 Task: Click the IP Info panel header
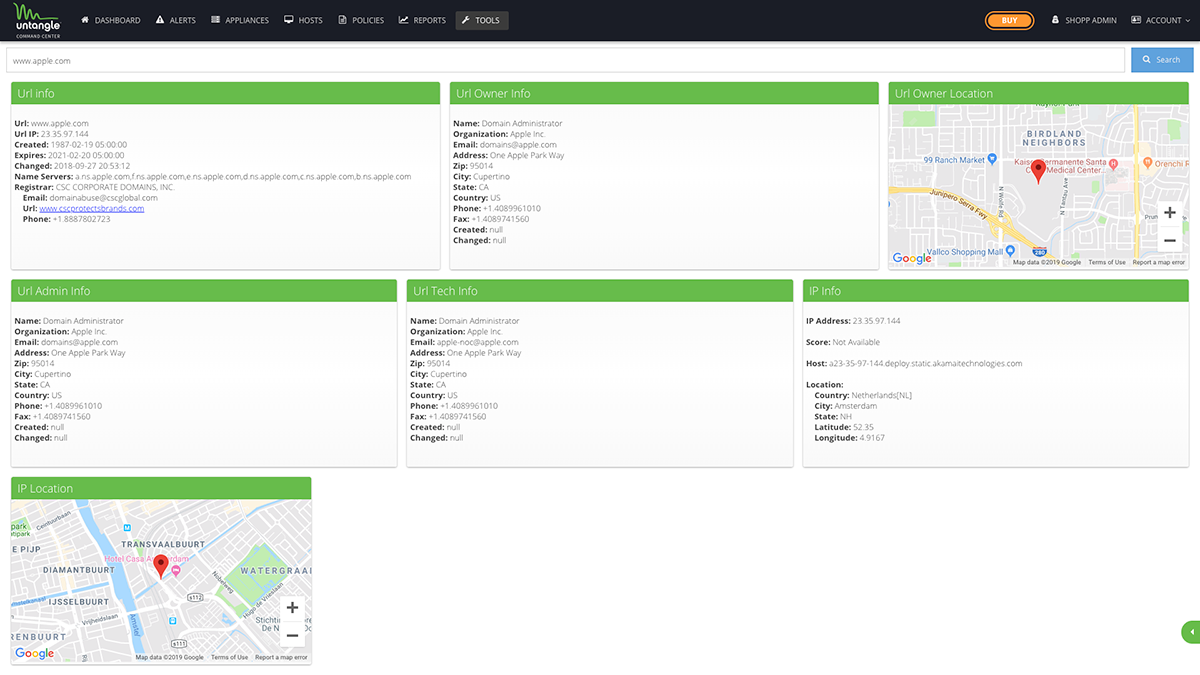click(x=996, y=291)
